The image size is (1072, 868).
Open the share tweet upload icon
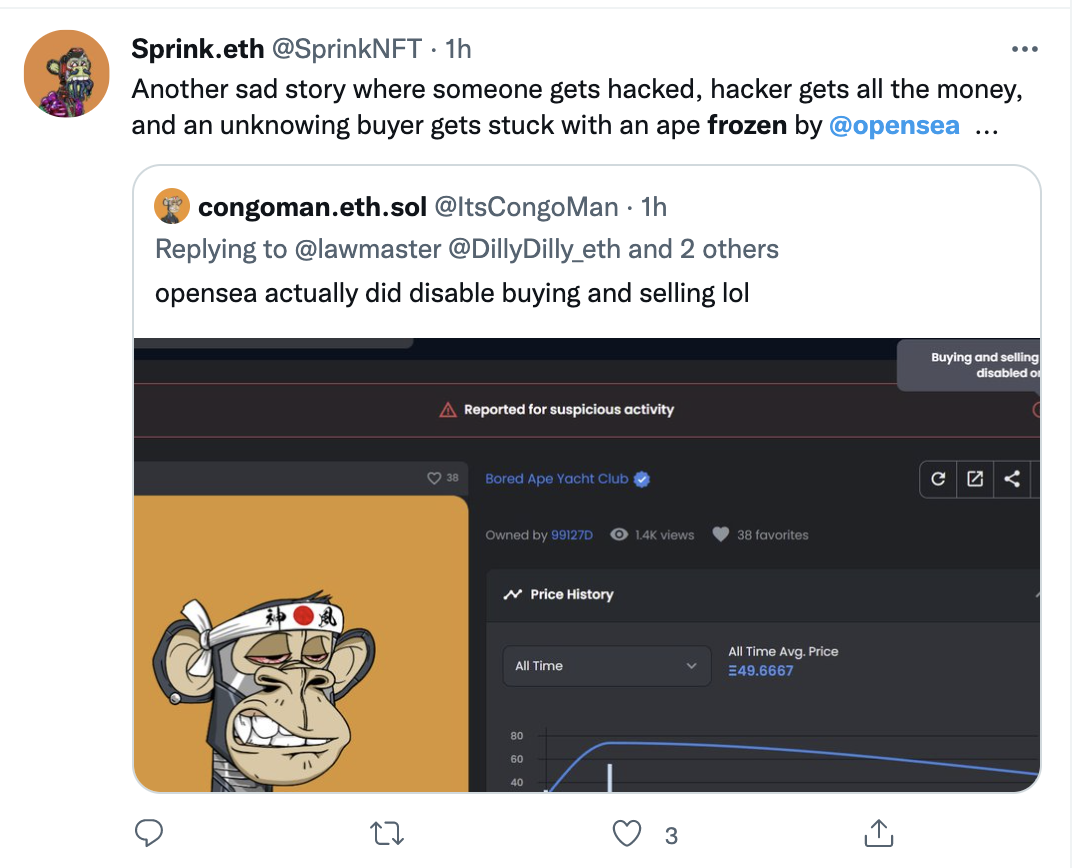pos(879,832)
